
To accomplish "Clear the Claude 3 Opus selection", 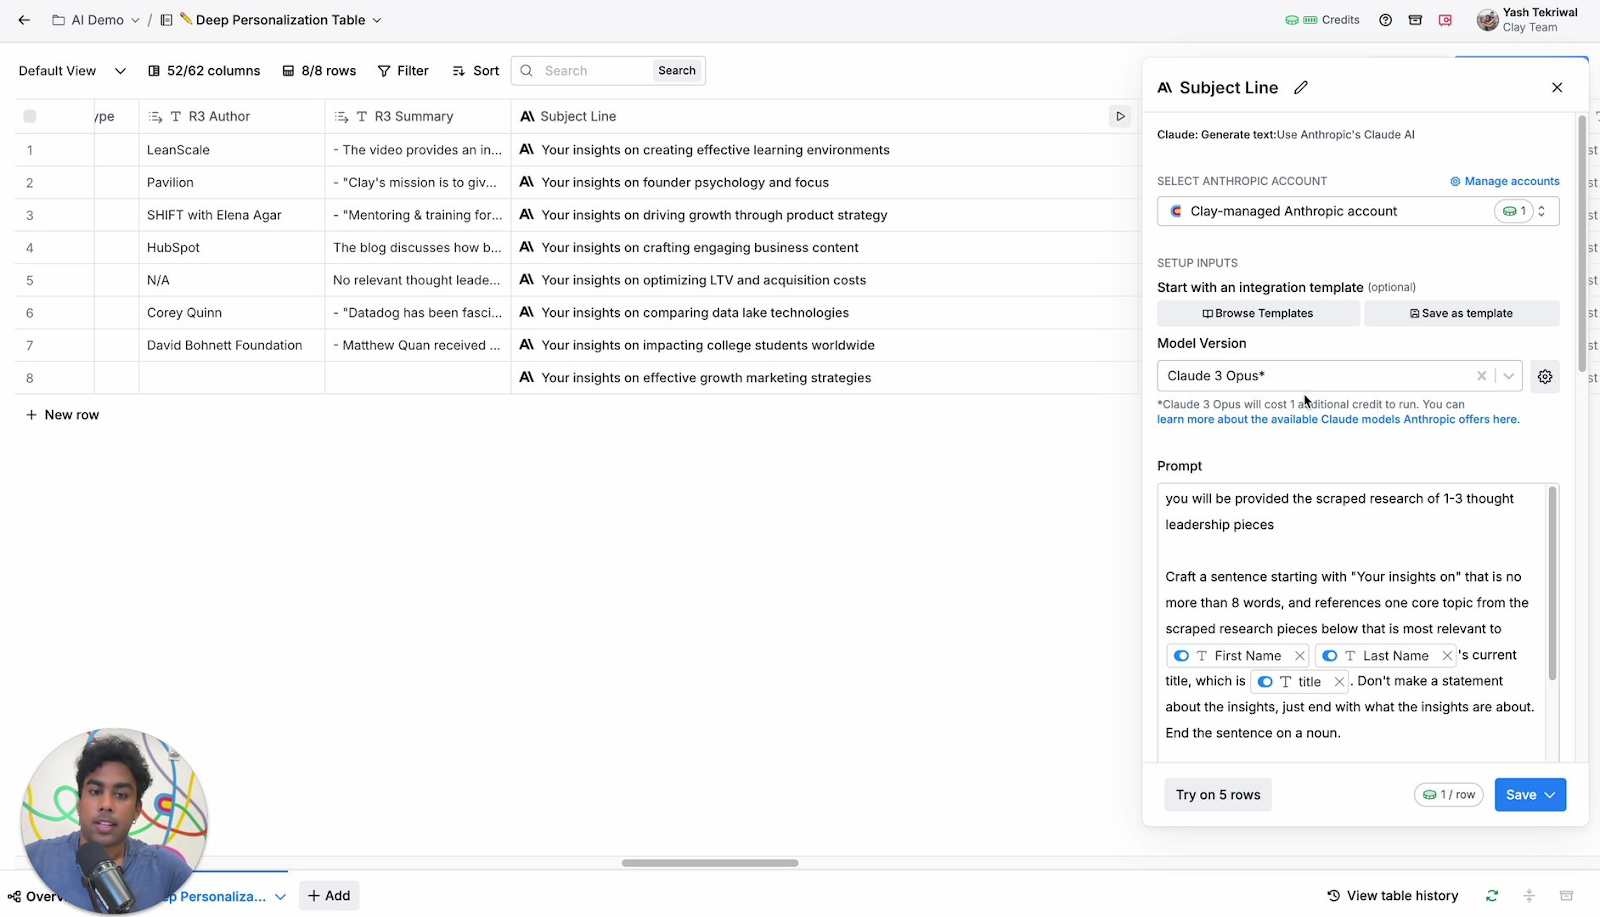I will [x=1482, y=376].
